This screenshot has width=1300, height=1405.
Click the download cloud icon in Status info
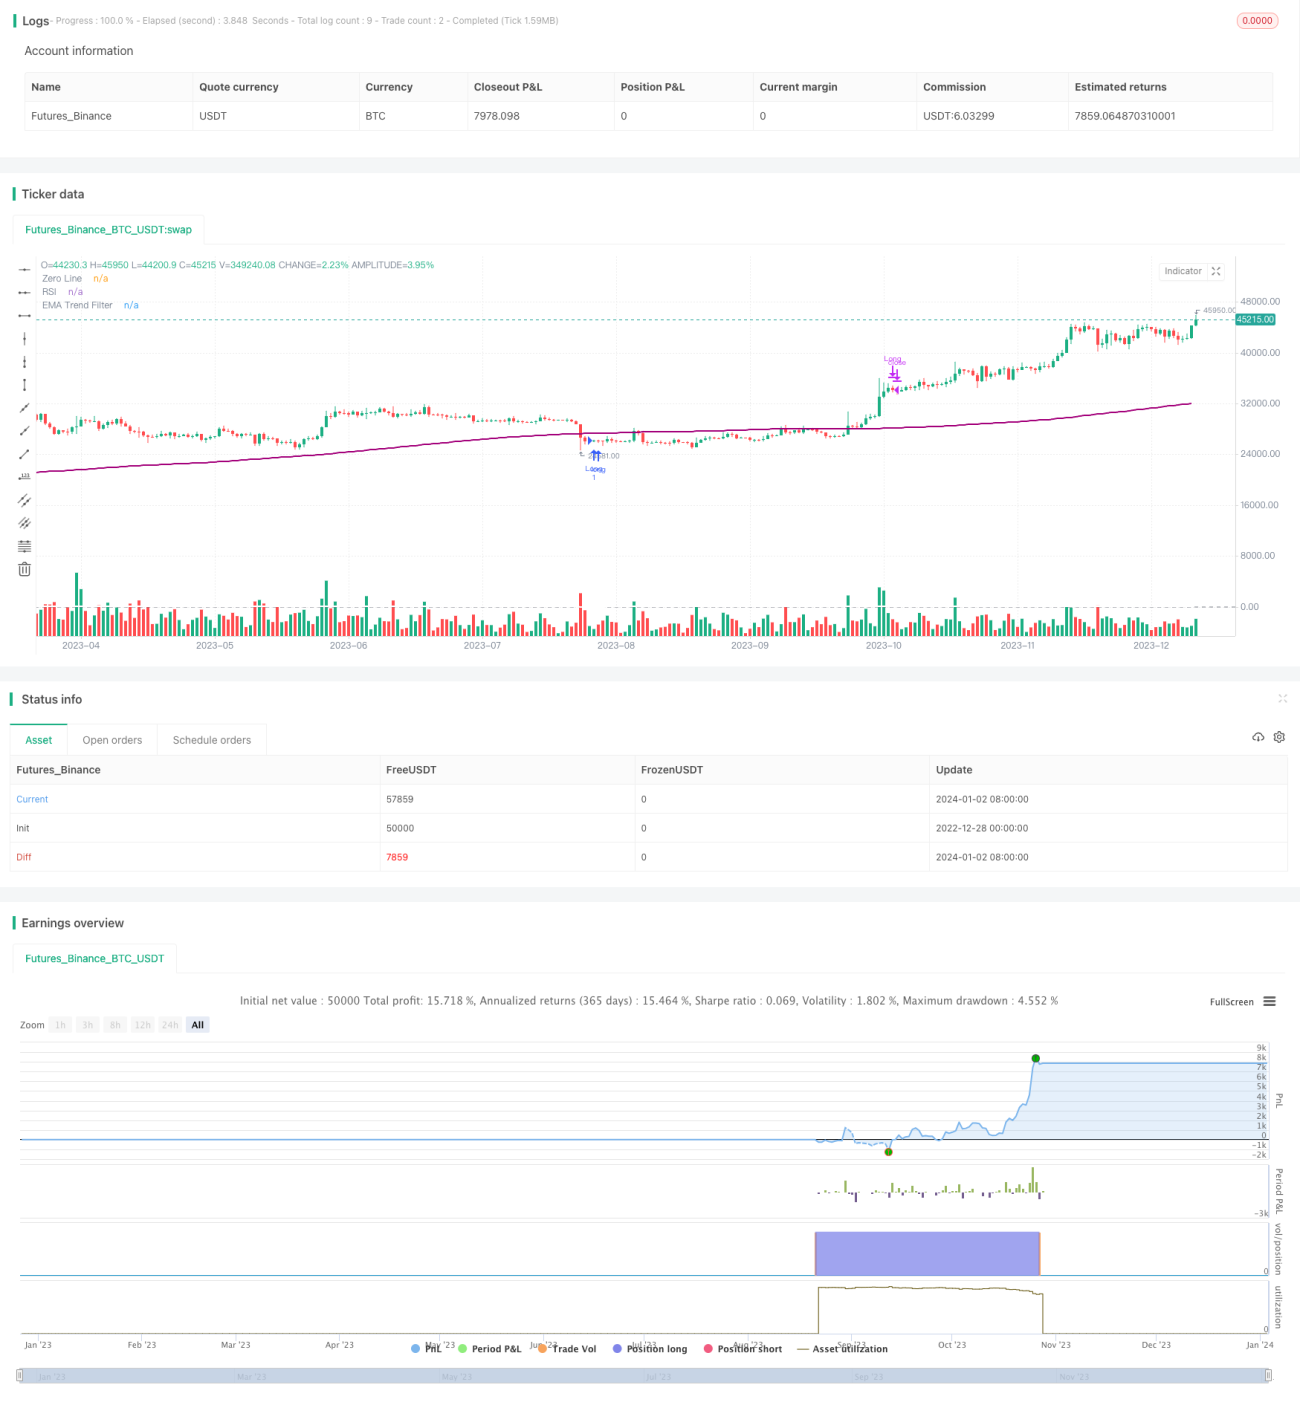click(x=1258, y=737)
